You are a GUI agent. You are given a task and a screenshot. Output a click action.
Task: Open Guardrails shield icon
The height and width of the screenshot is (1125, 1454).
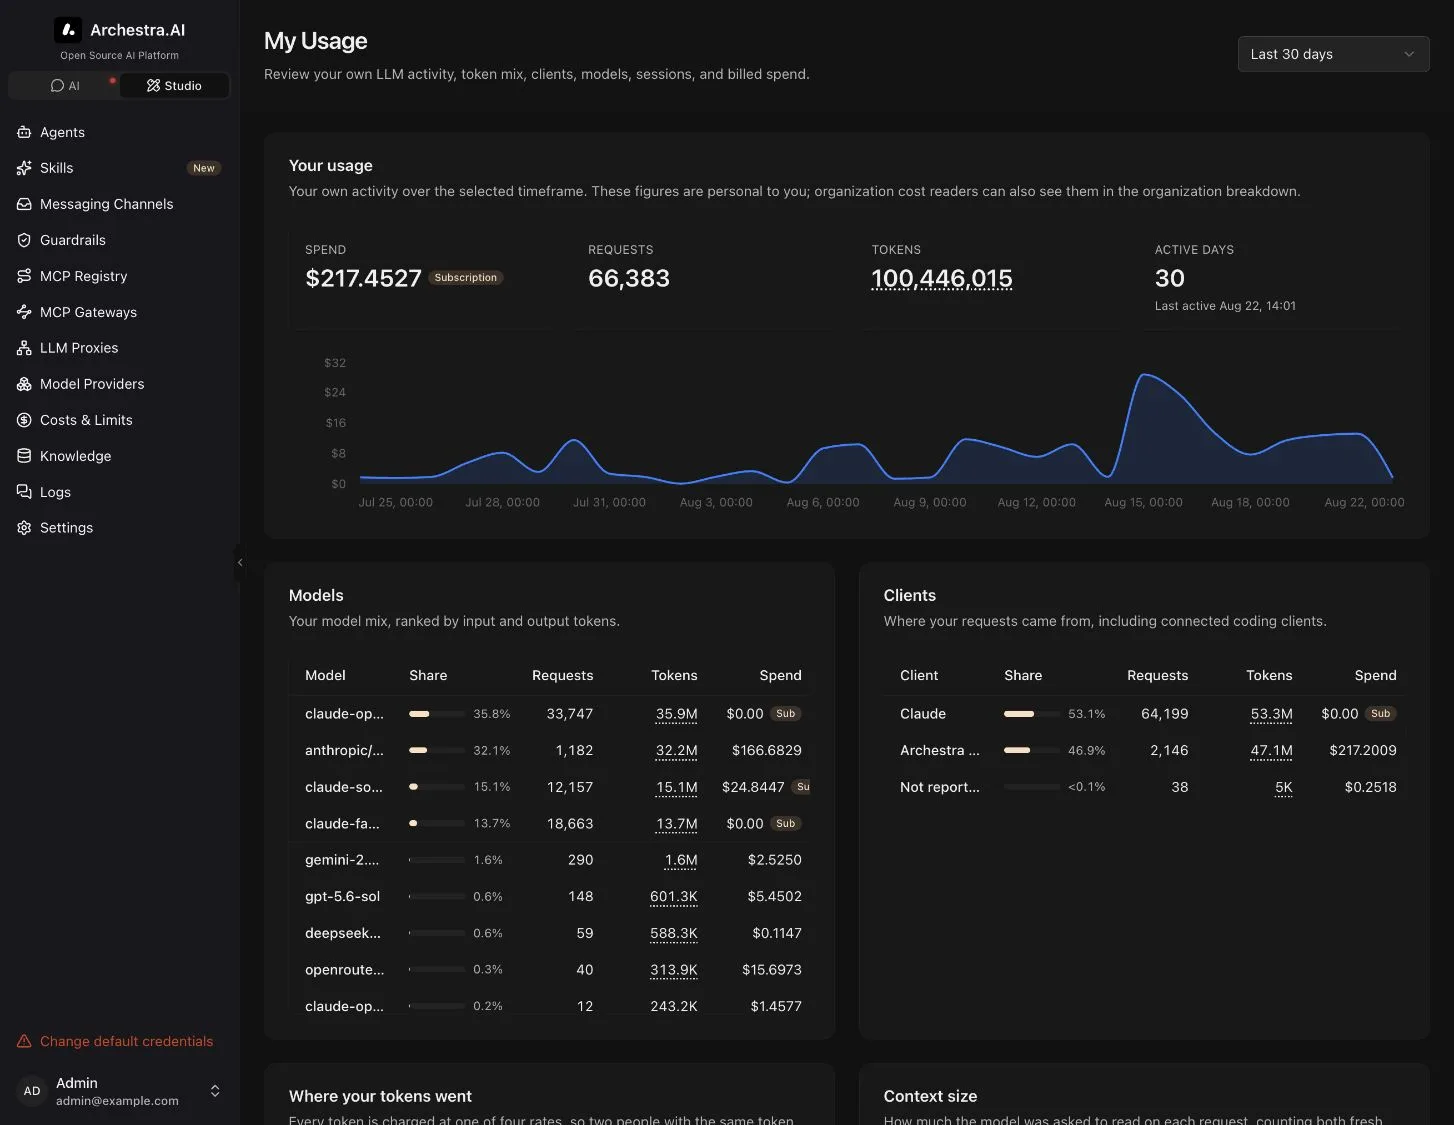click(24, 240)
